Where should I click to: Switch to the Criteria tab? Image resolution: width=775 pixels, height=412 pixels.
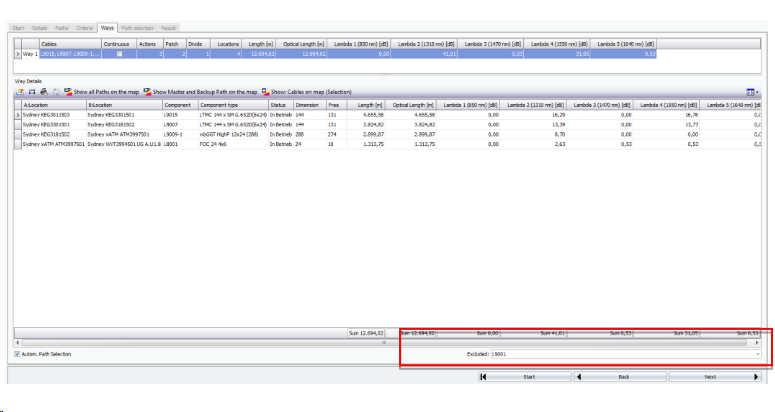85,28
